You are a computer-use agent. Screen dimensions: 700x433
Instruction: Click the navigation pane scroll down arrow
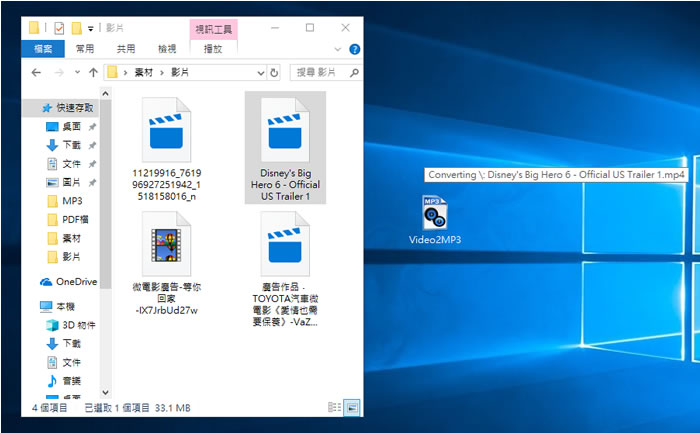coord(105,392)
